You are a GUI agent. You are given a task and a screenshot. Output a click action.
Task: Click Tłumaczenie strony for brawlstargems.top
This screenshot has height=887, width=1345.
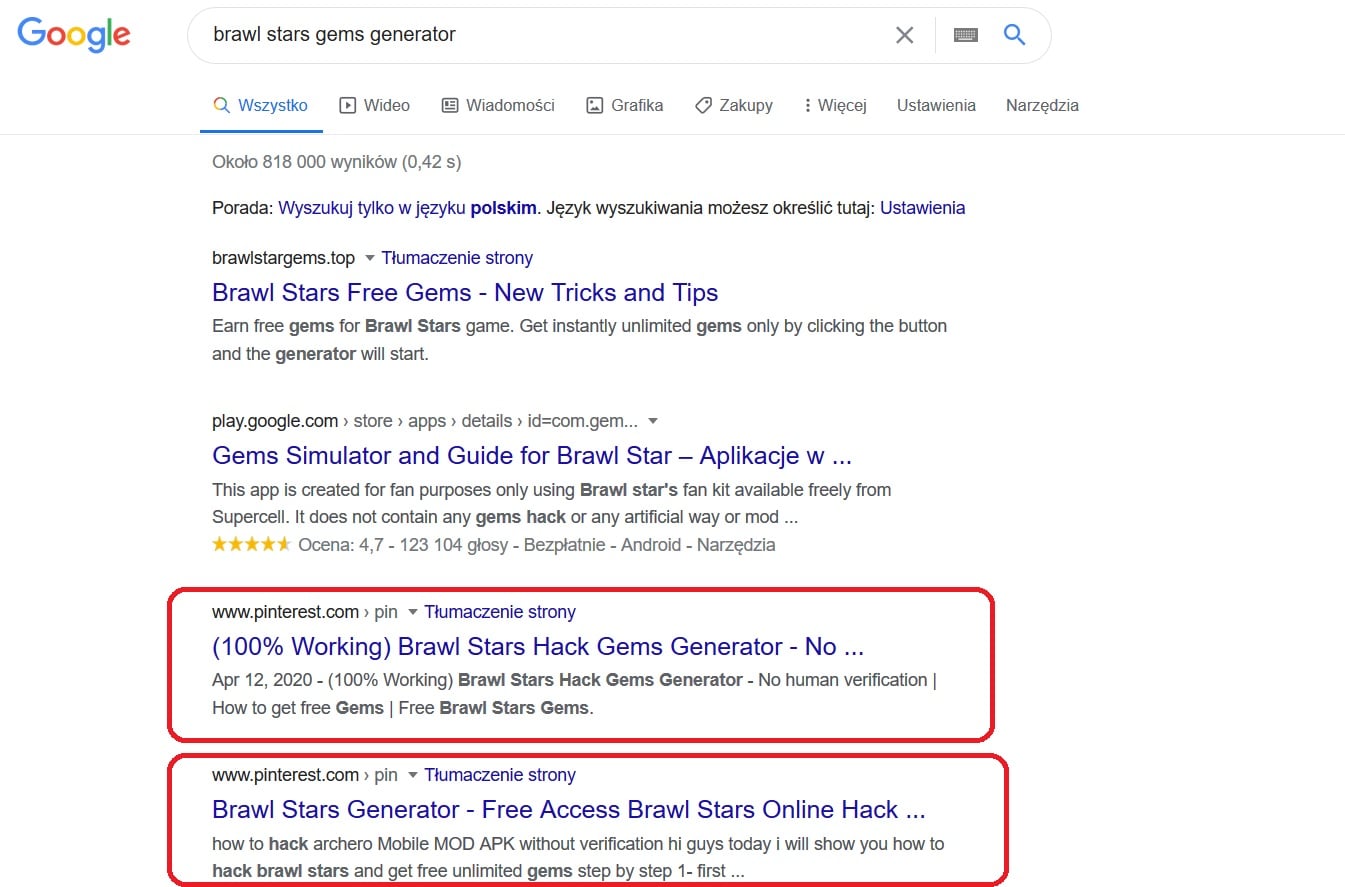pyautogui.click(x=457, y=258)
